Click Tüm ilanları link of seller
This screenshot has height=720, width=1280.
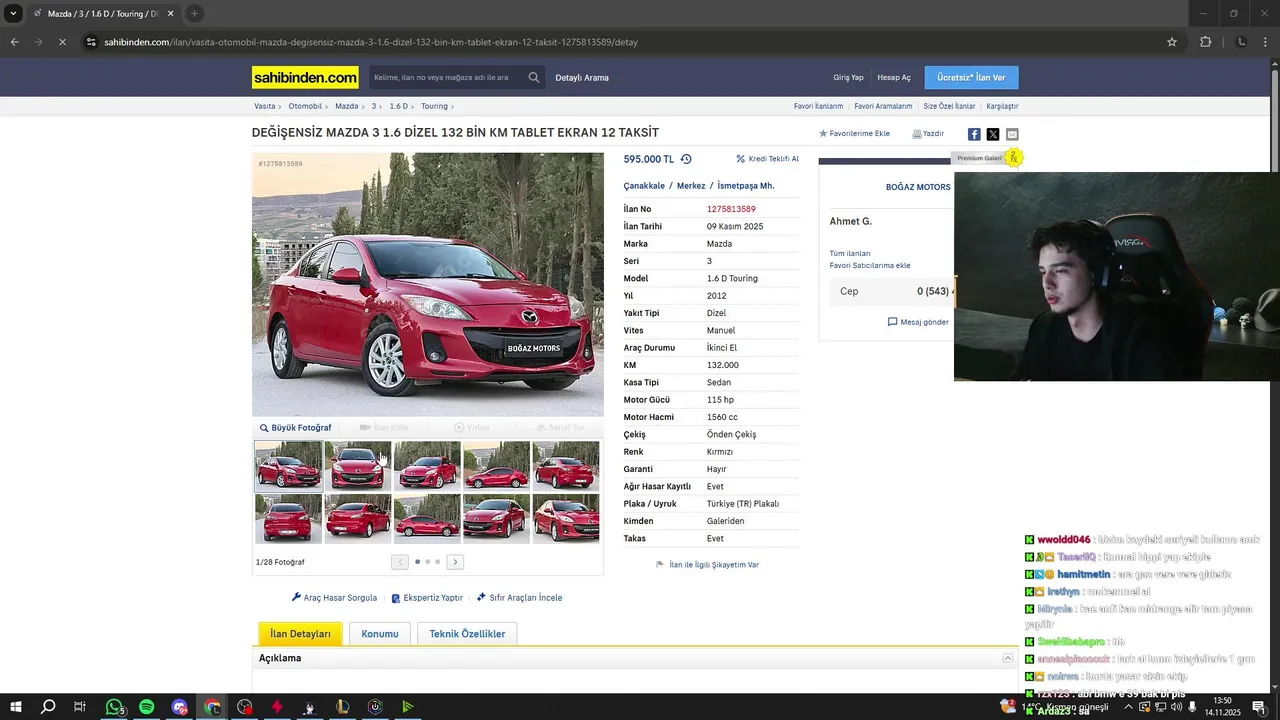pos(850,253)
